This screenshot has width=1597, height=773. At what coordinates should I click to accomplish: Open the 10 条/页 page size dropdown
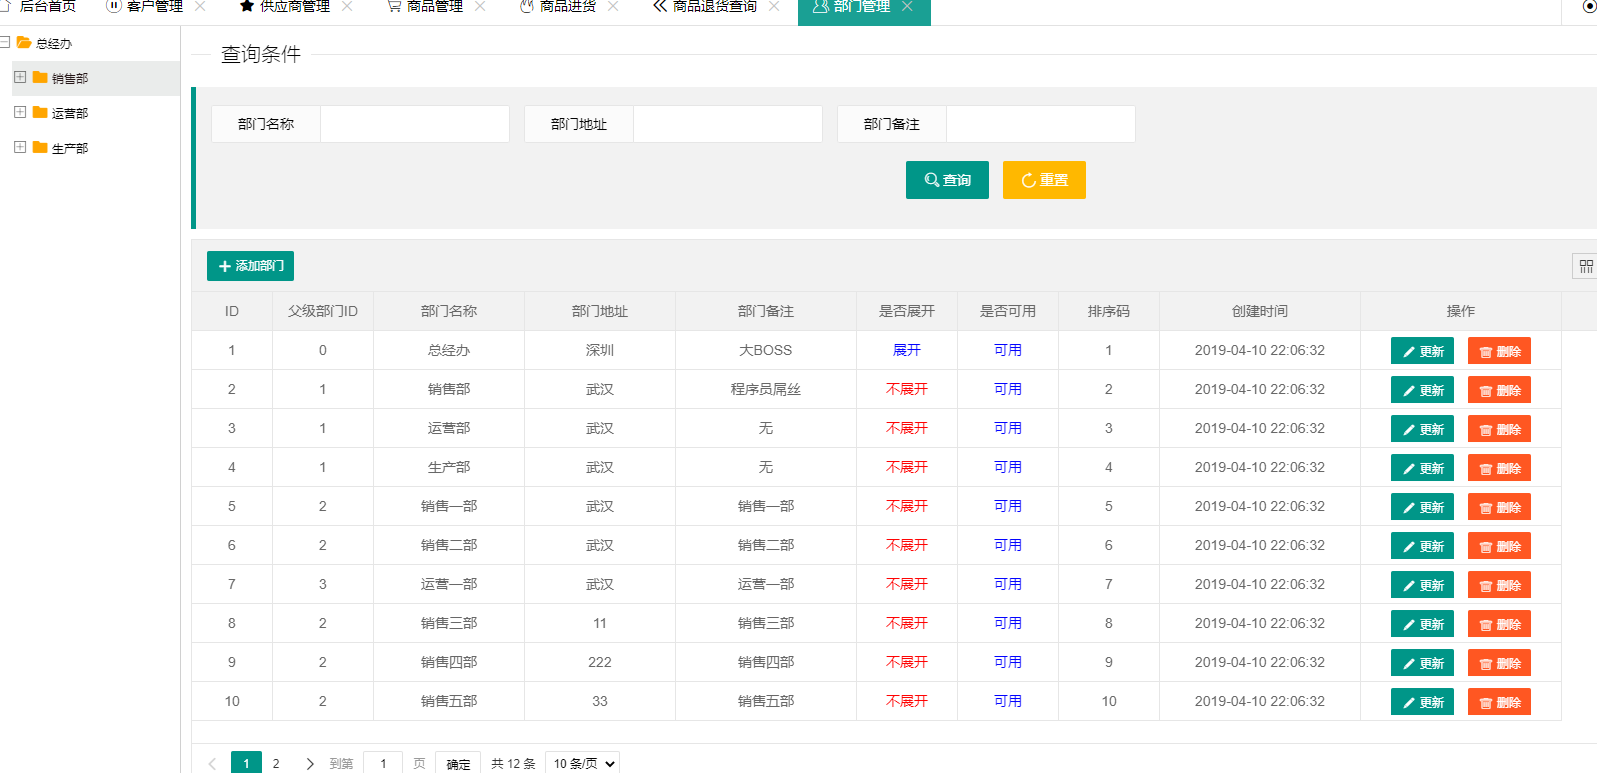coord(582,763)
